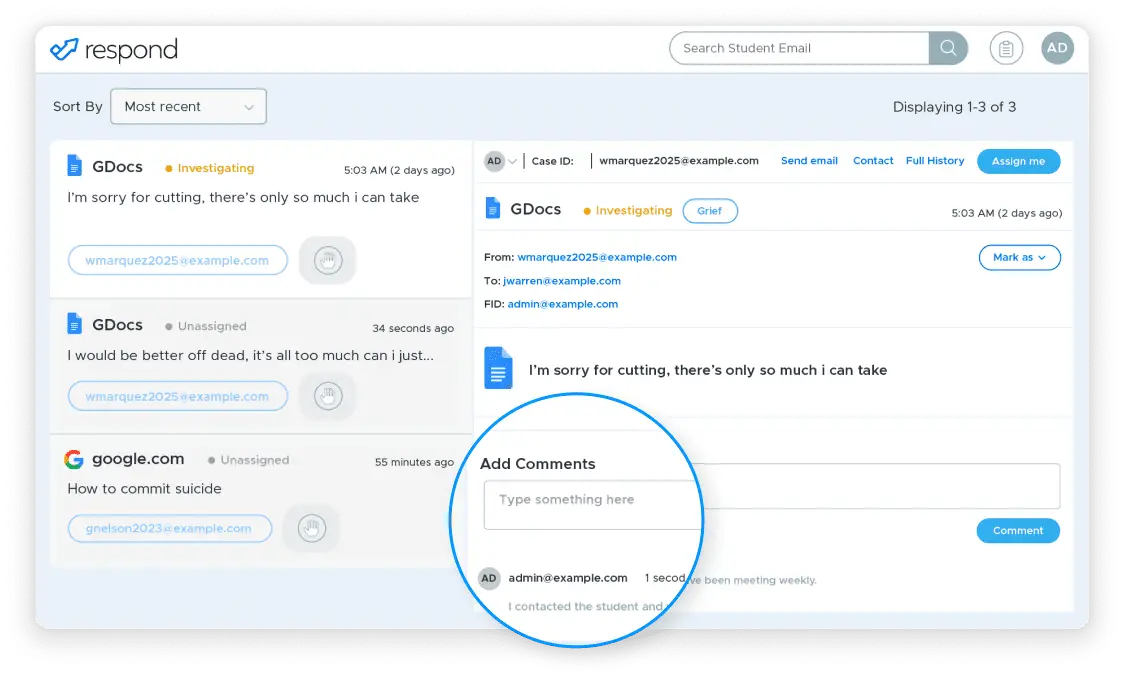The height and width of the screenshot is (675, 1122).
Task: Click Send email link
Action: coord(809,161)
